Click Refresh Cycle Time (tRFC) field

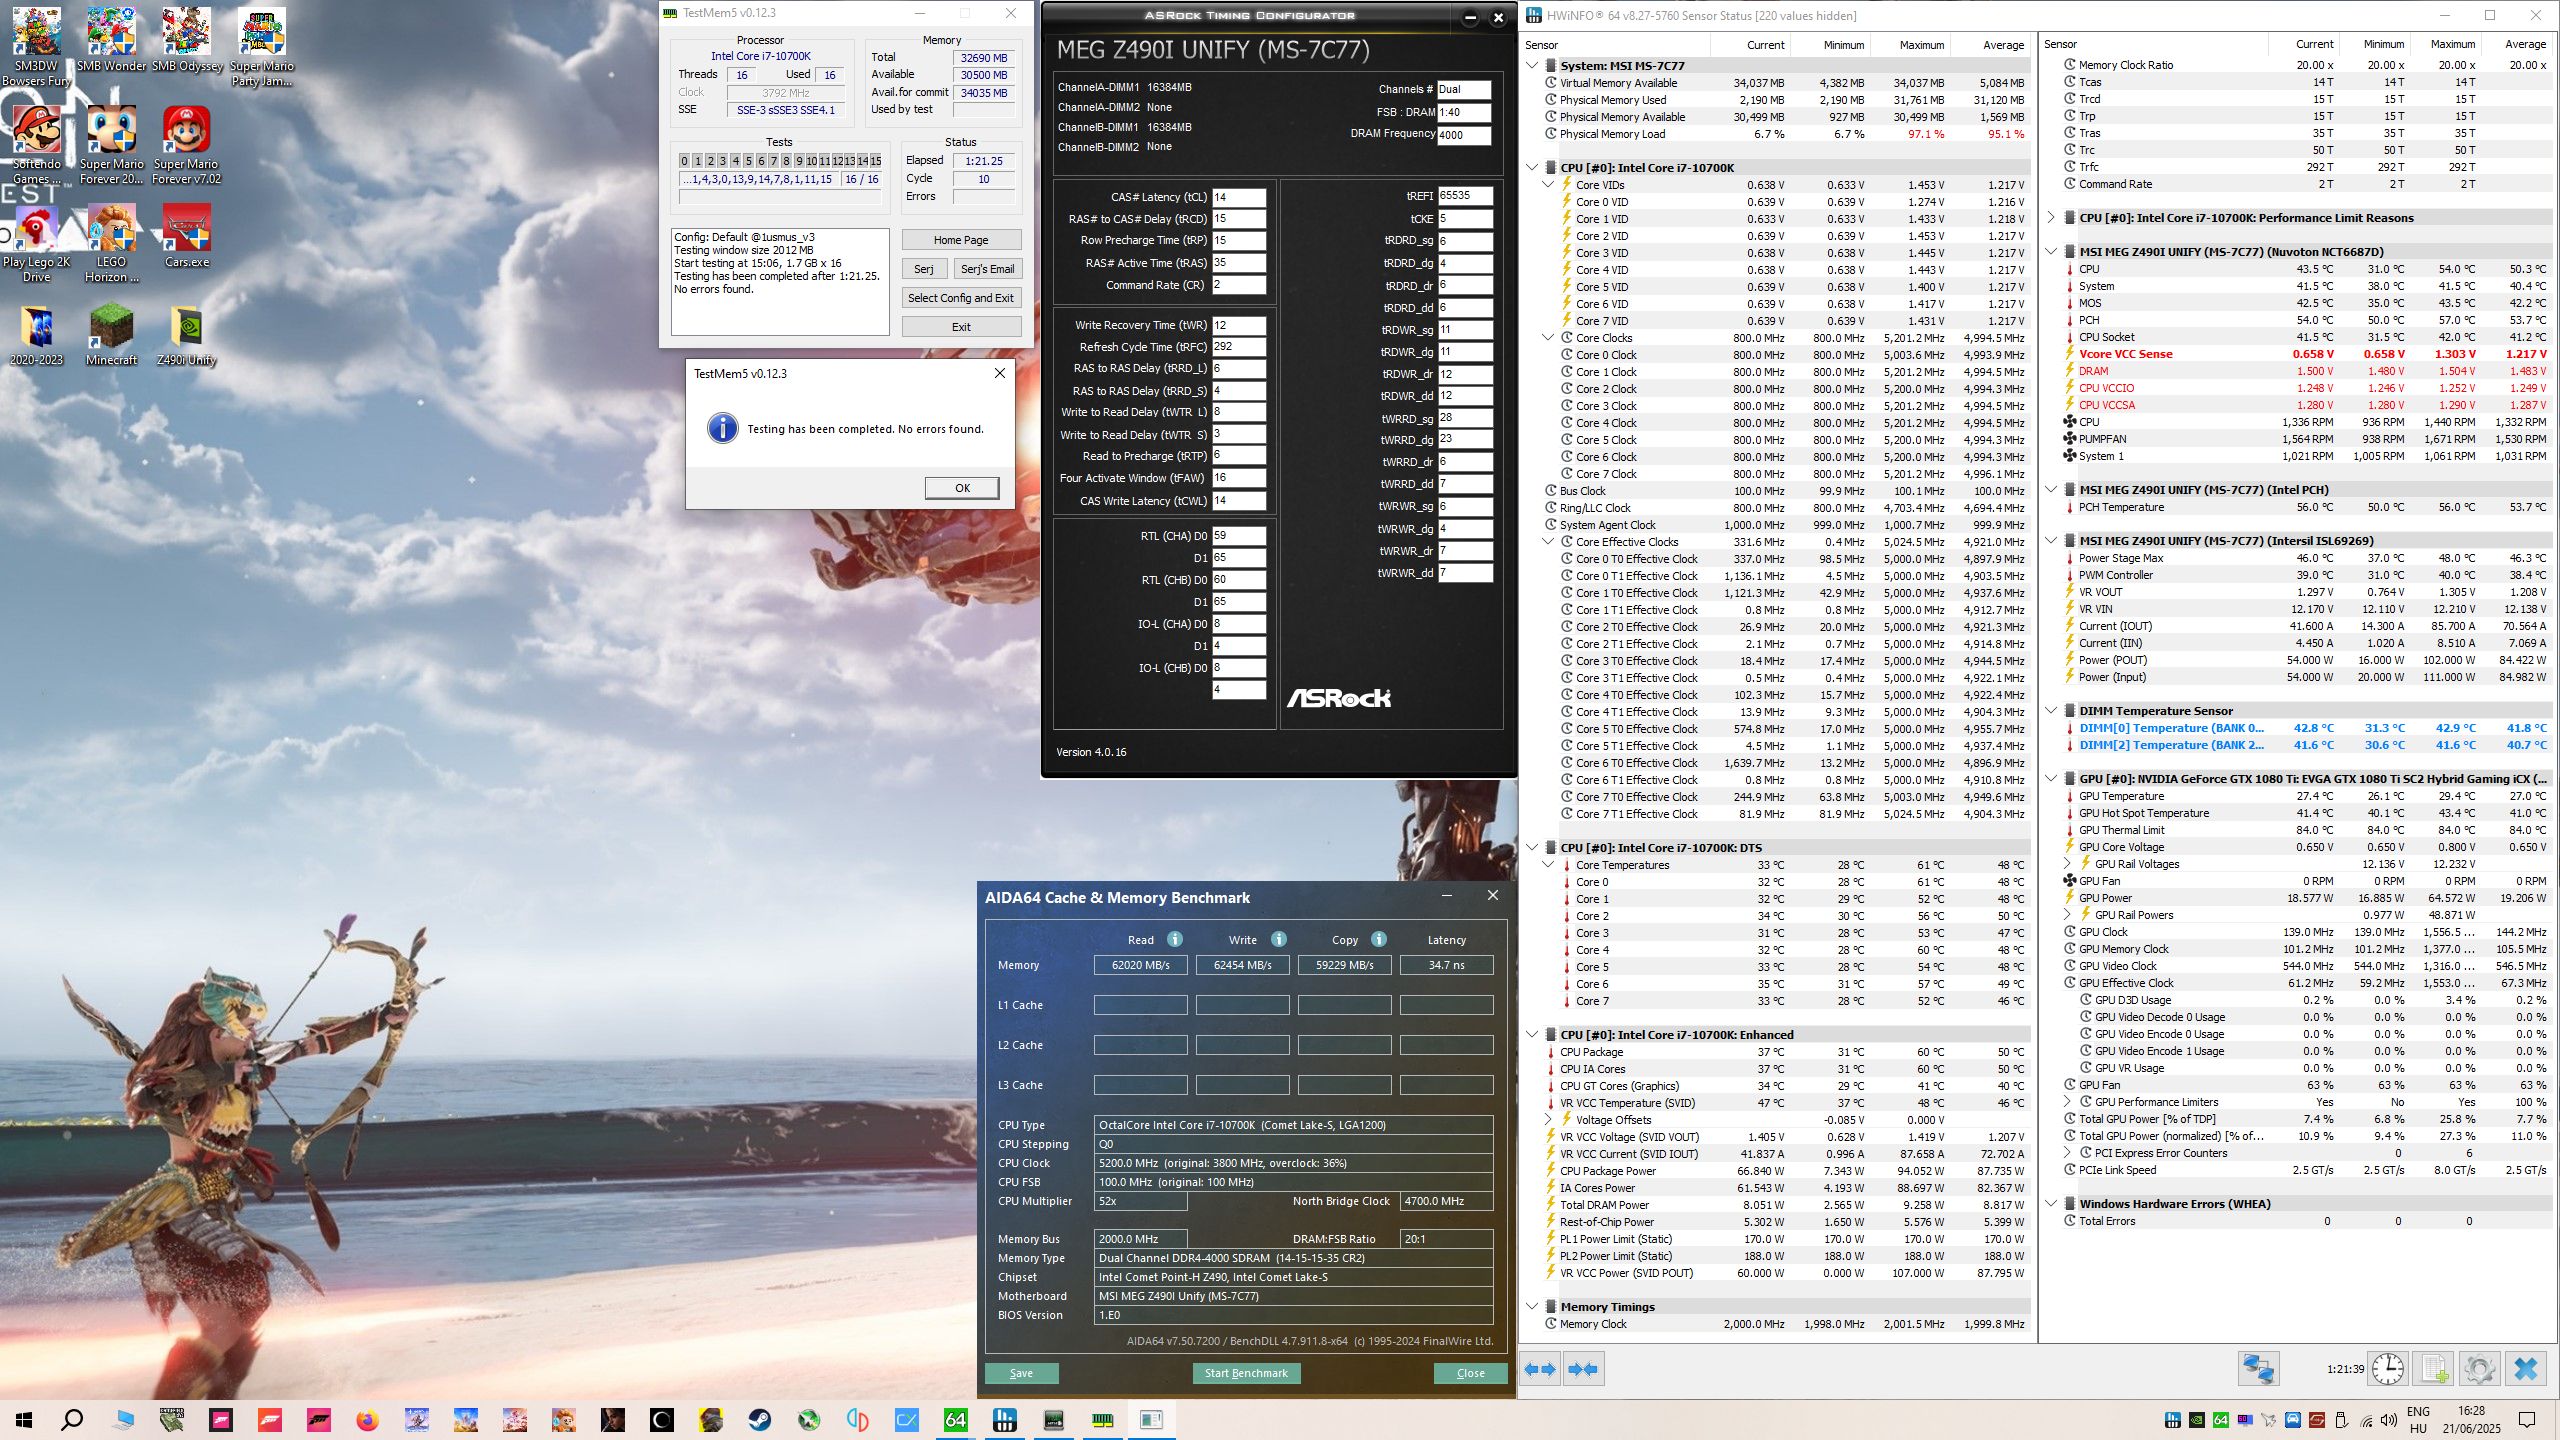[x=1239, y=347]
